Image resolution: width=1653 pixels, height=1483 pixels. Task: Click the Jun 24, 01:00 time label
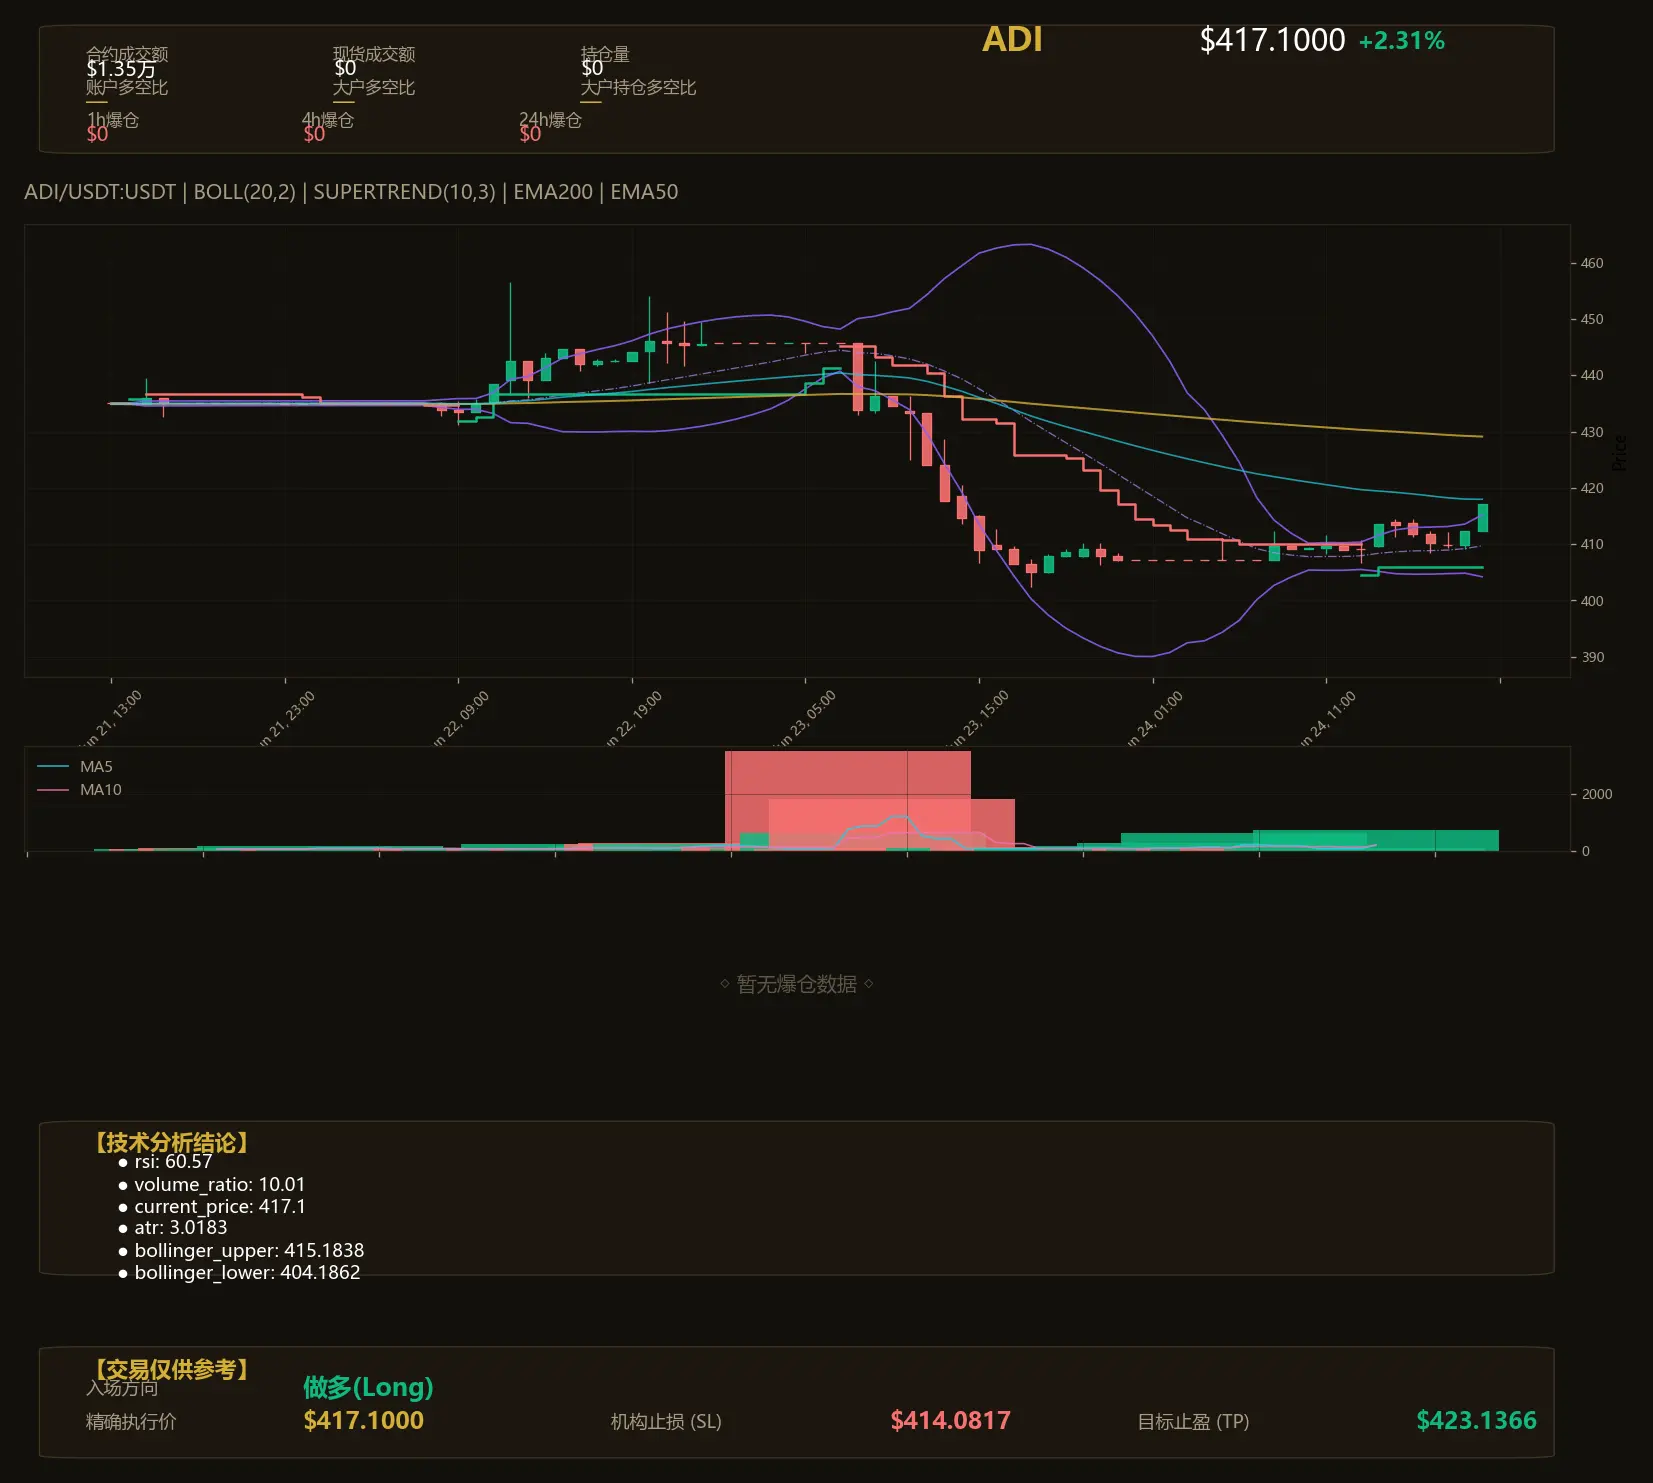(1154, 719)
